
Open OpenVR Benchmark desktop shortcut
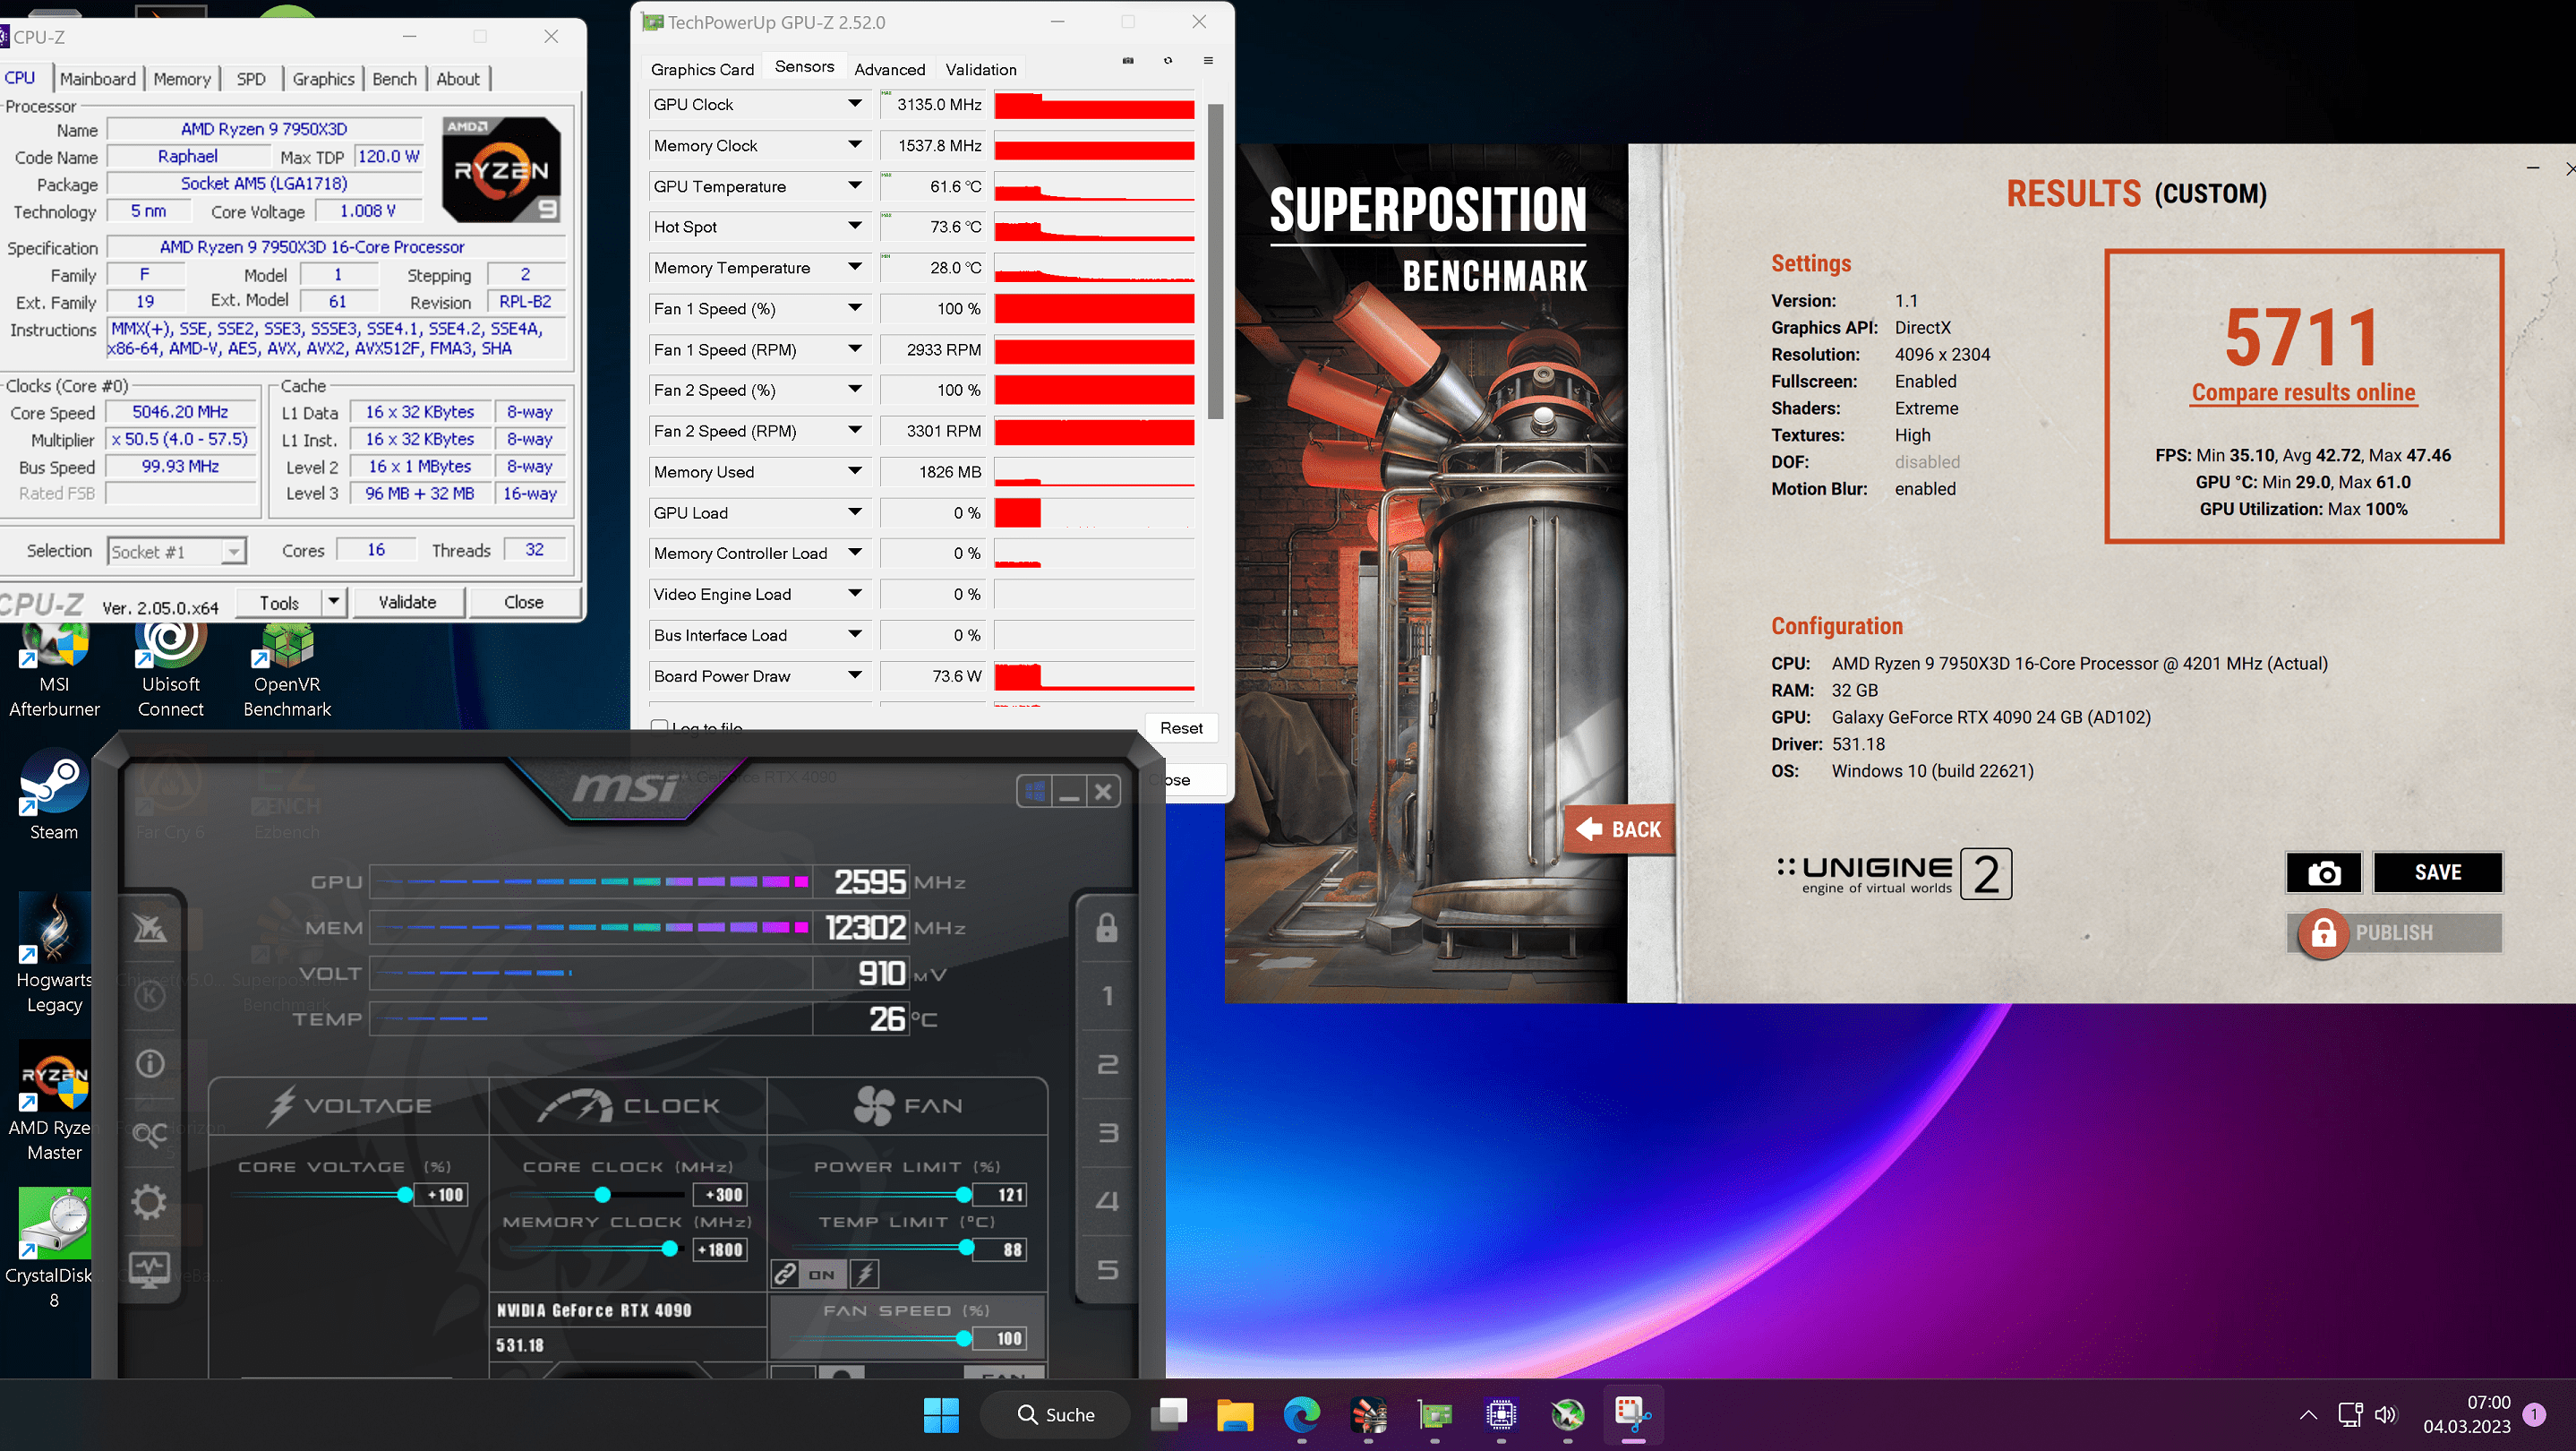tap(287, 668)
